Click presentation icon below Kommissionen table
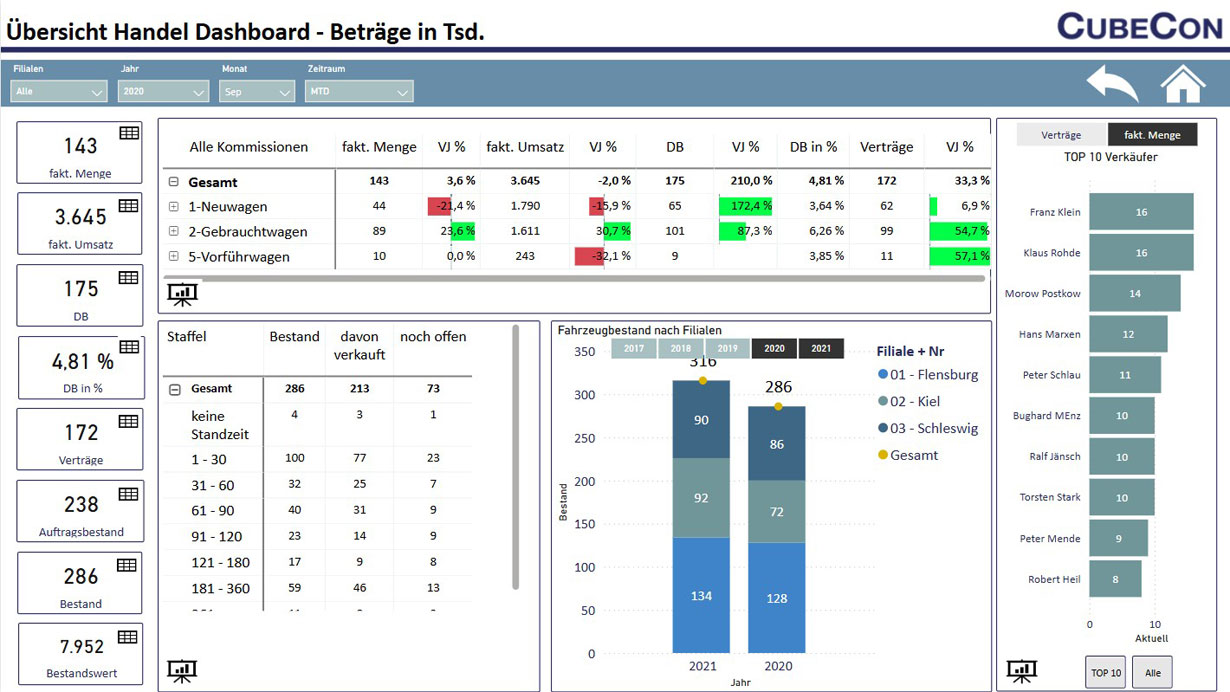Viewport: 1230px width, 692px height. 182,295
